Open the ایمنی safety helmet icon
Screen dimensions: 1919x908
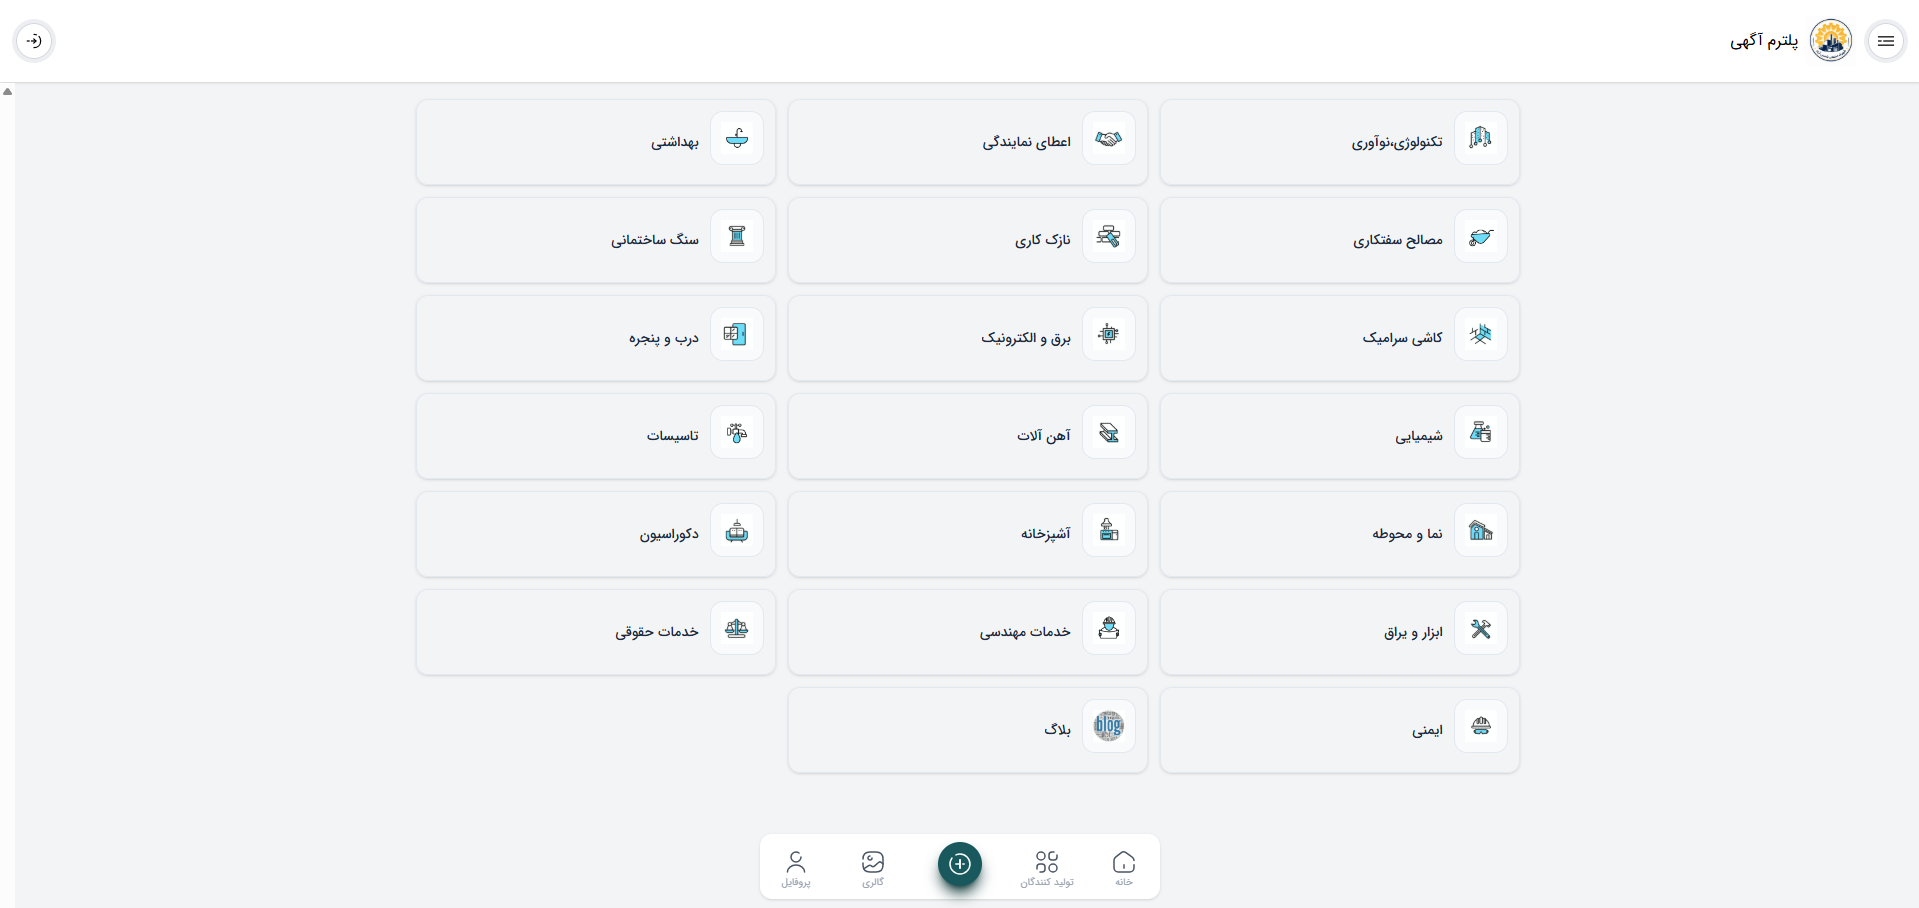point(1480,726)
